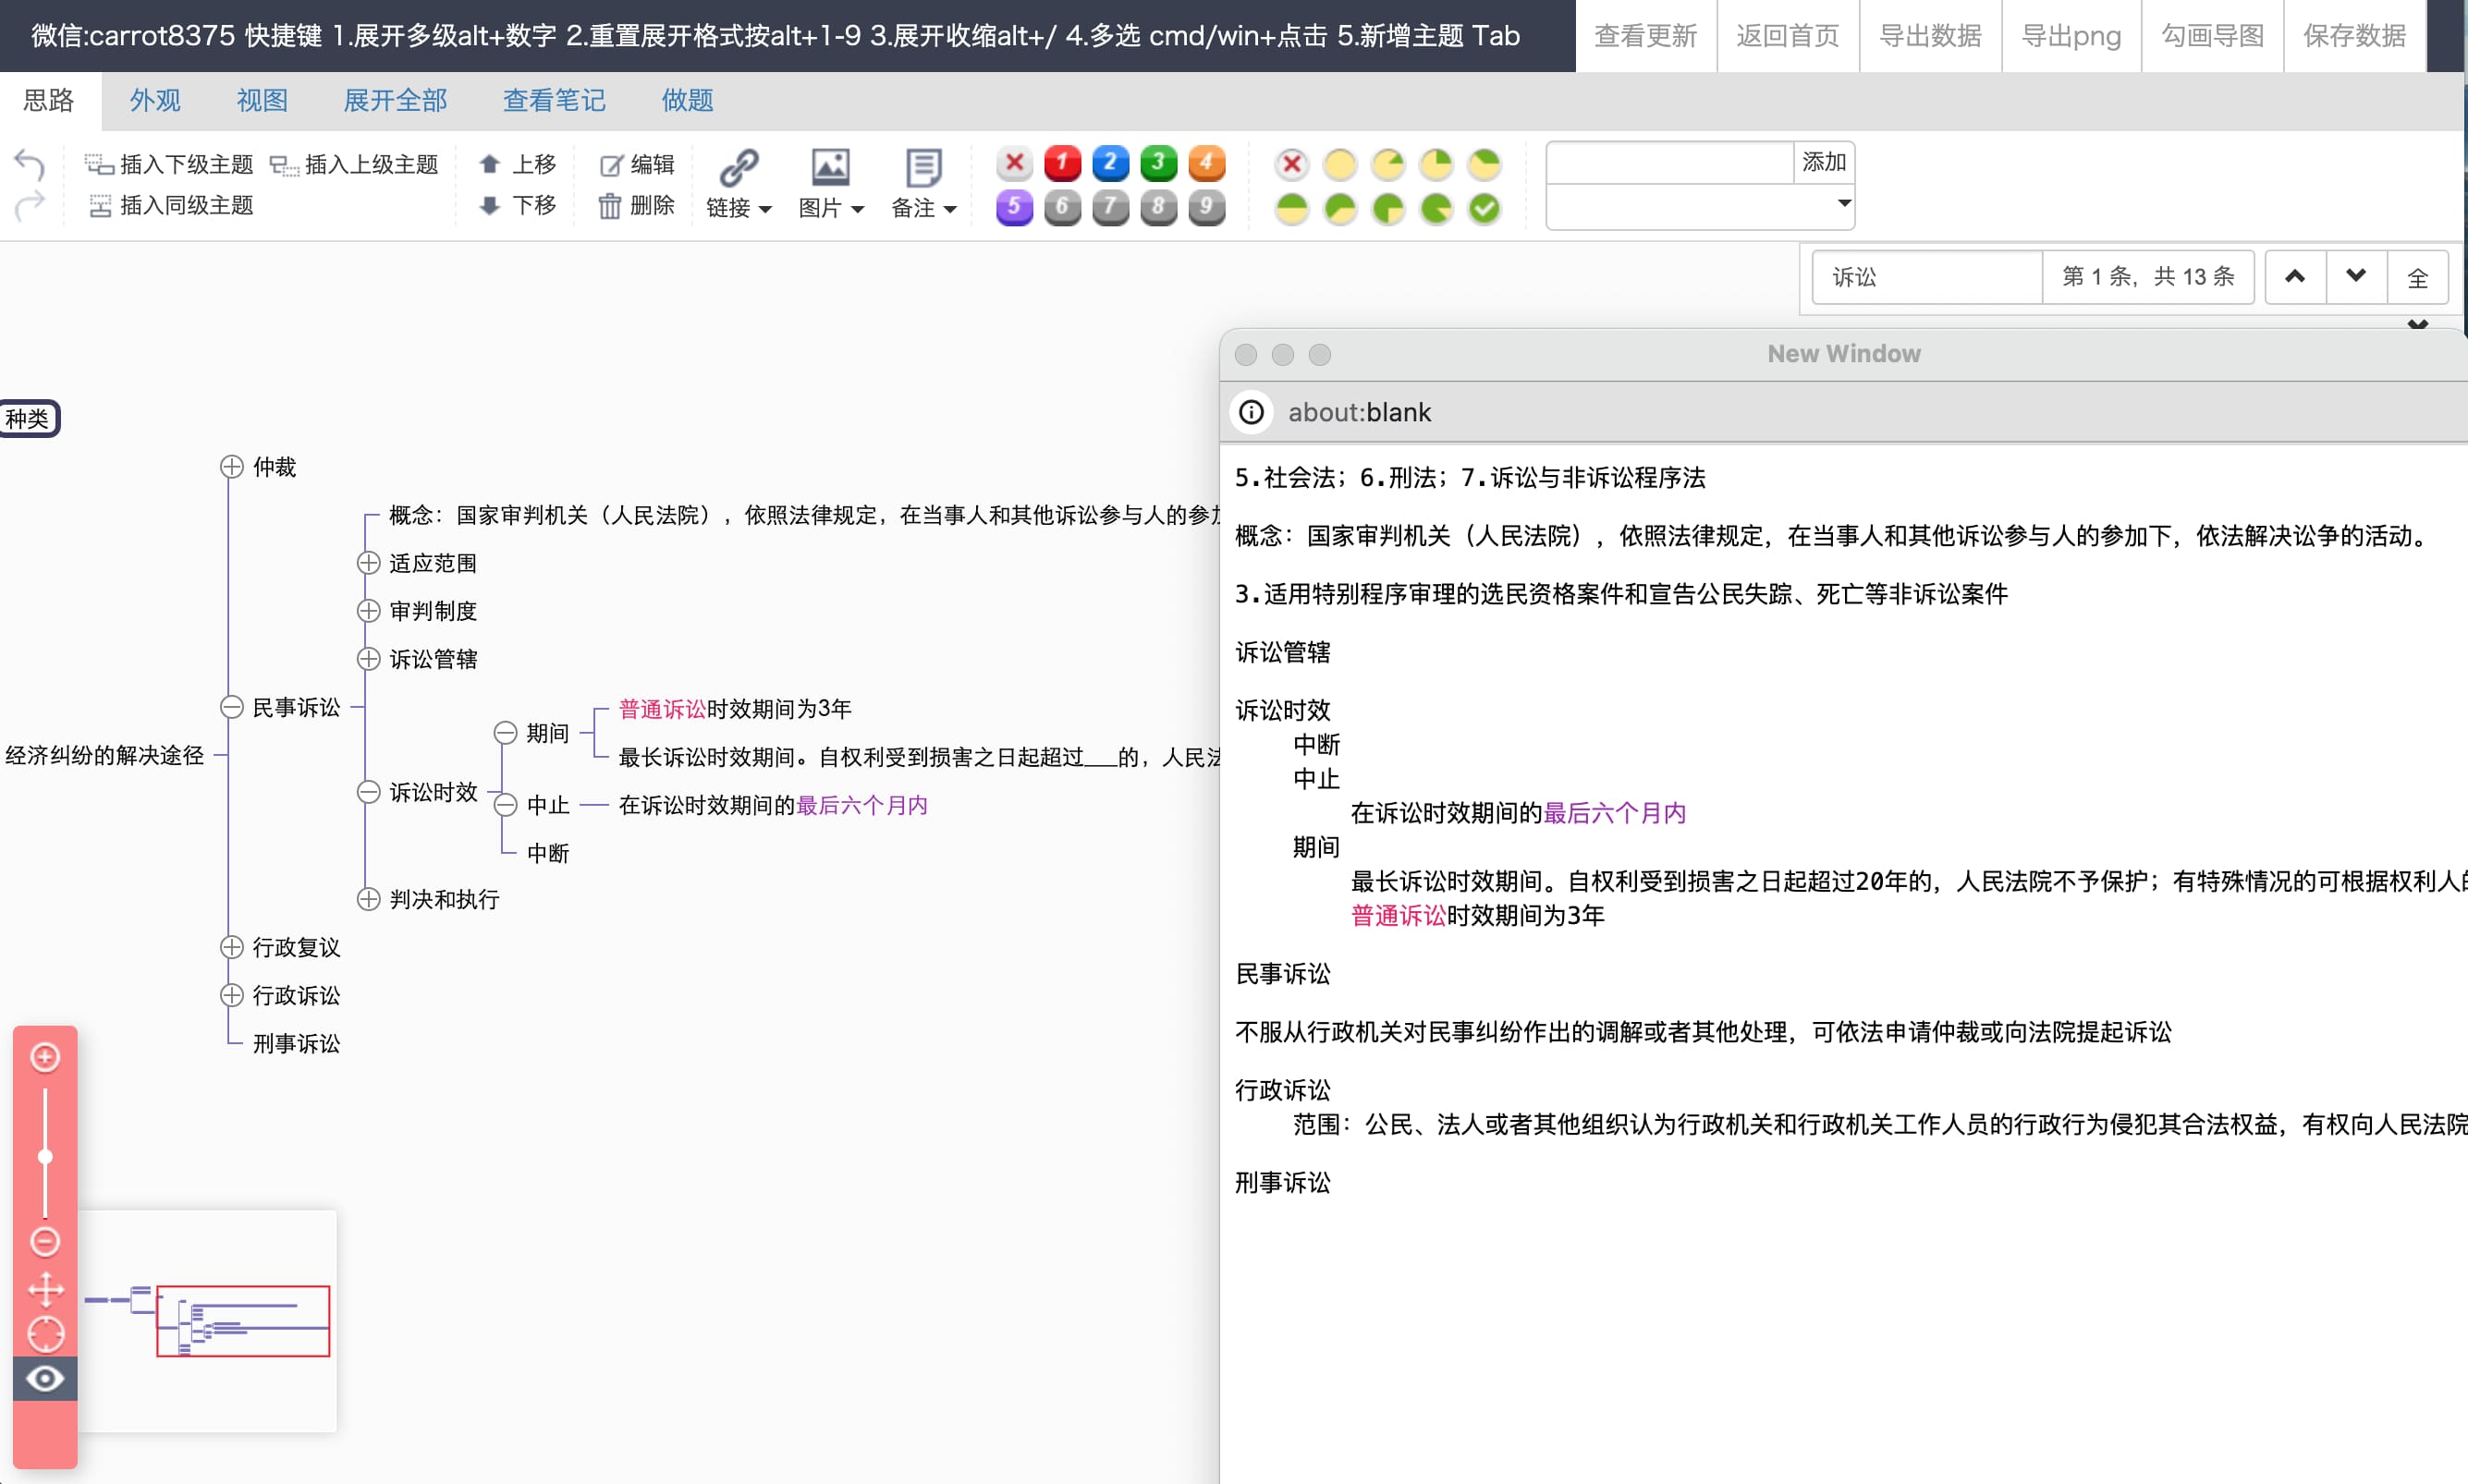The height and width of the screenshot is (1484, 2468).
Task: Click the zoom out minus icon
Action: coord(45,1241)
